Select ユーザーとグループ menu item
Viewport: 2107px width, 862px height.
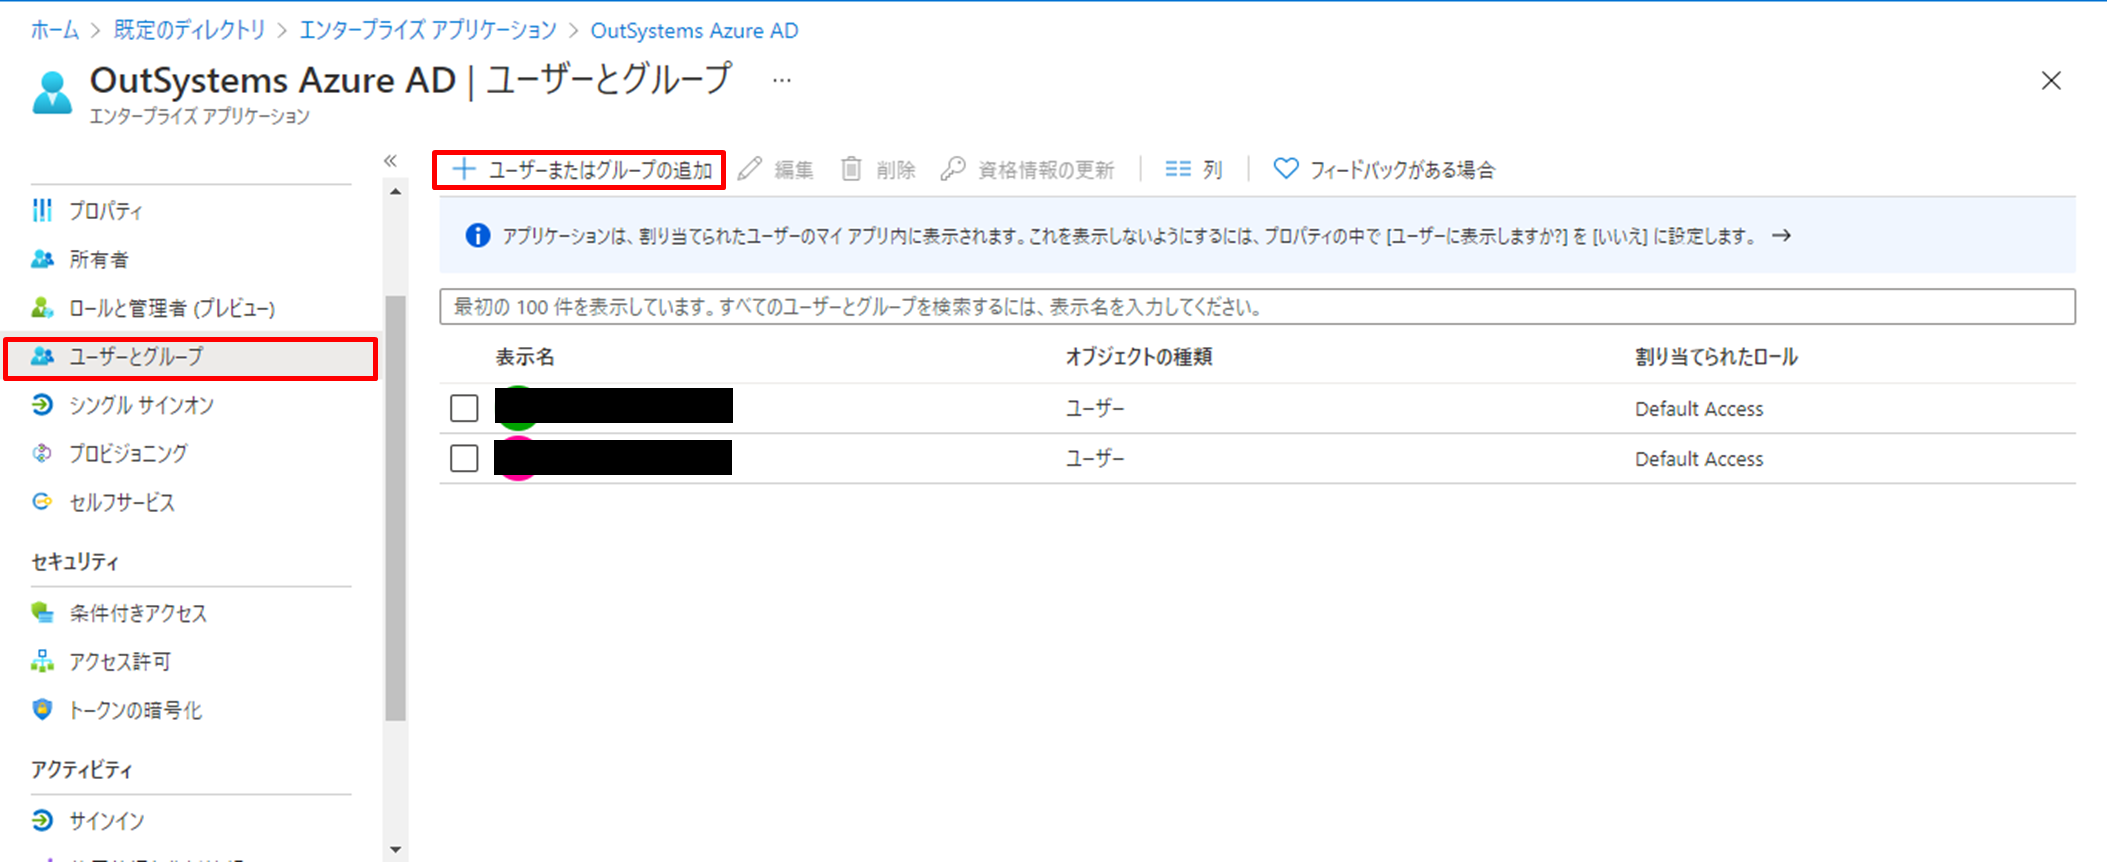tap(135, 357)
